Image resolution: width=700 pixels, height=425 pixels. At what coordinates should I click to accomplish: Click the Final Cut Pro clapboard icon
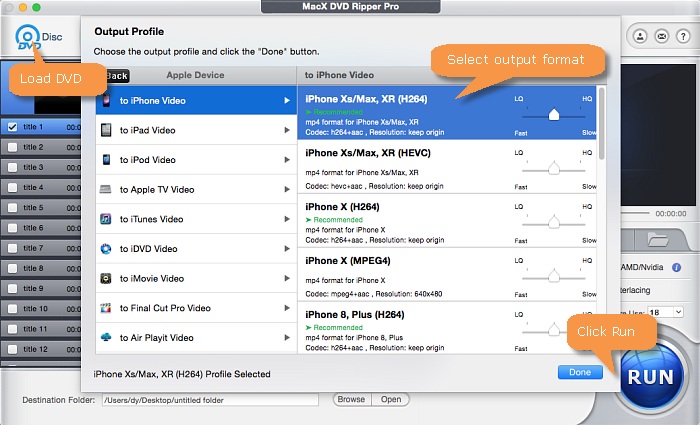pos(106,308)
